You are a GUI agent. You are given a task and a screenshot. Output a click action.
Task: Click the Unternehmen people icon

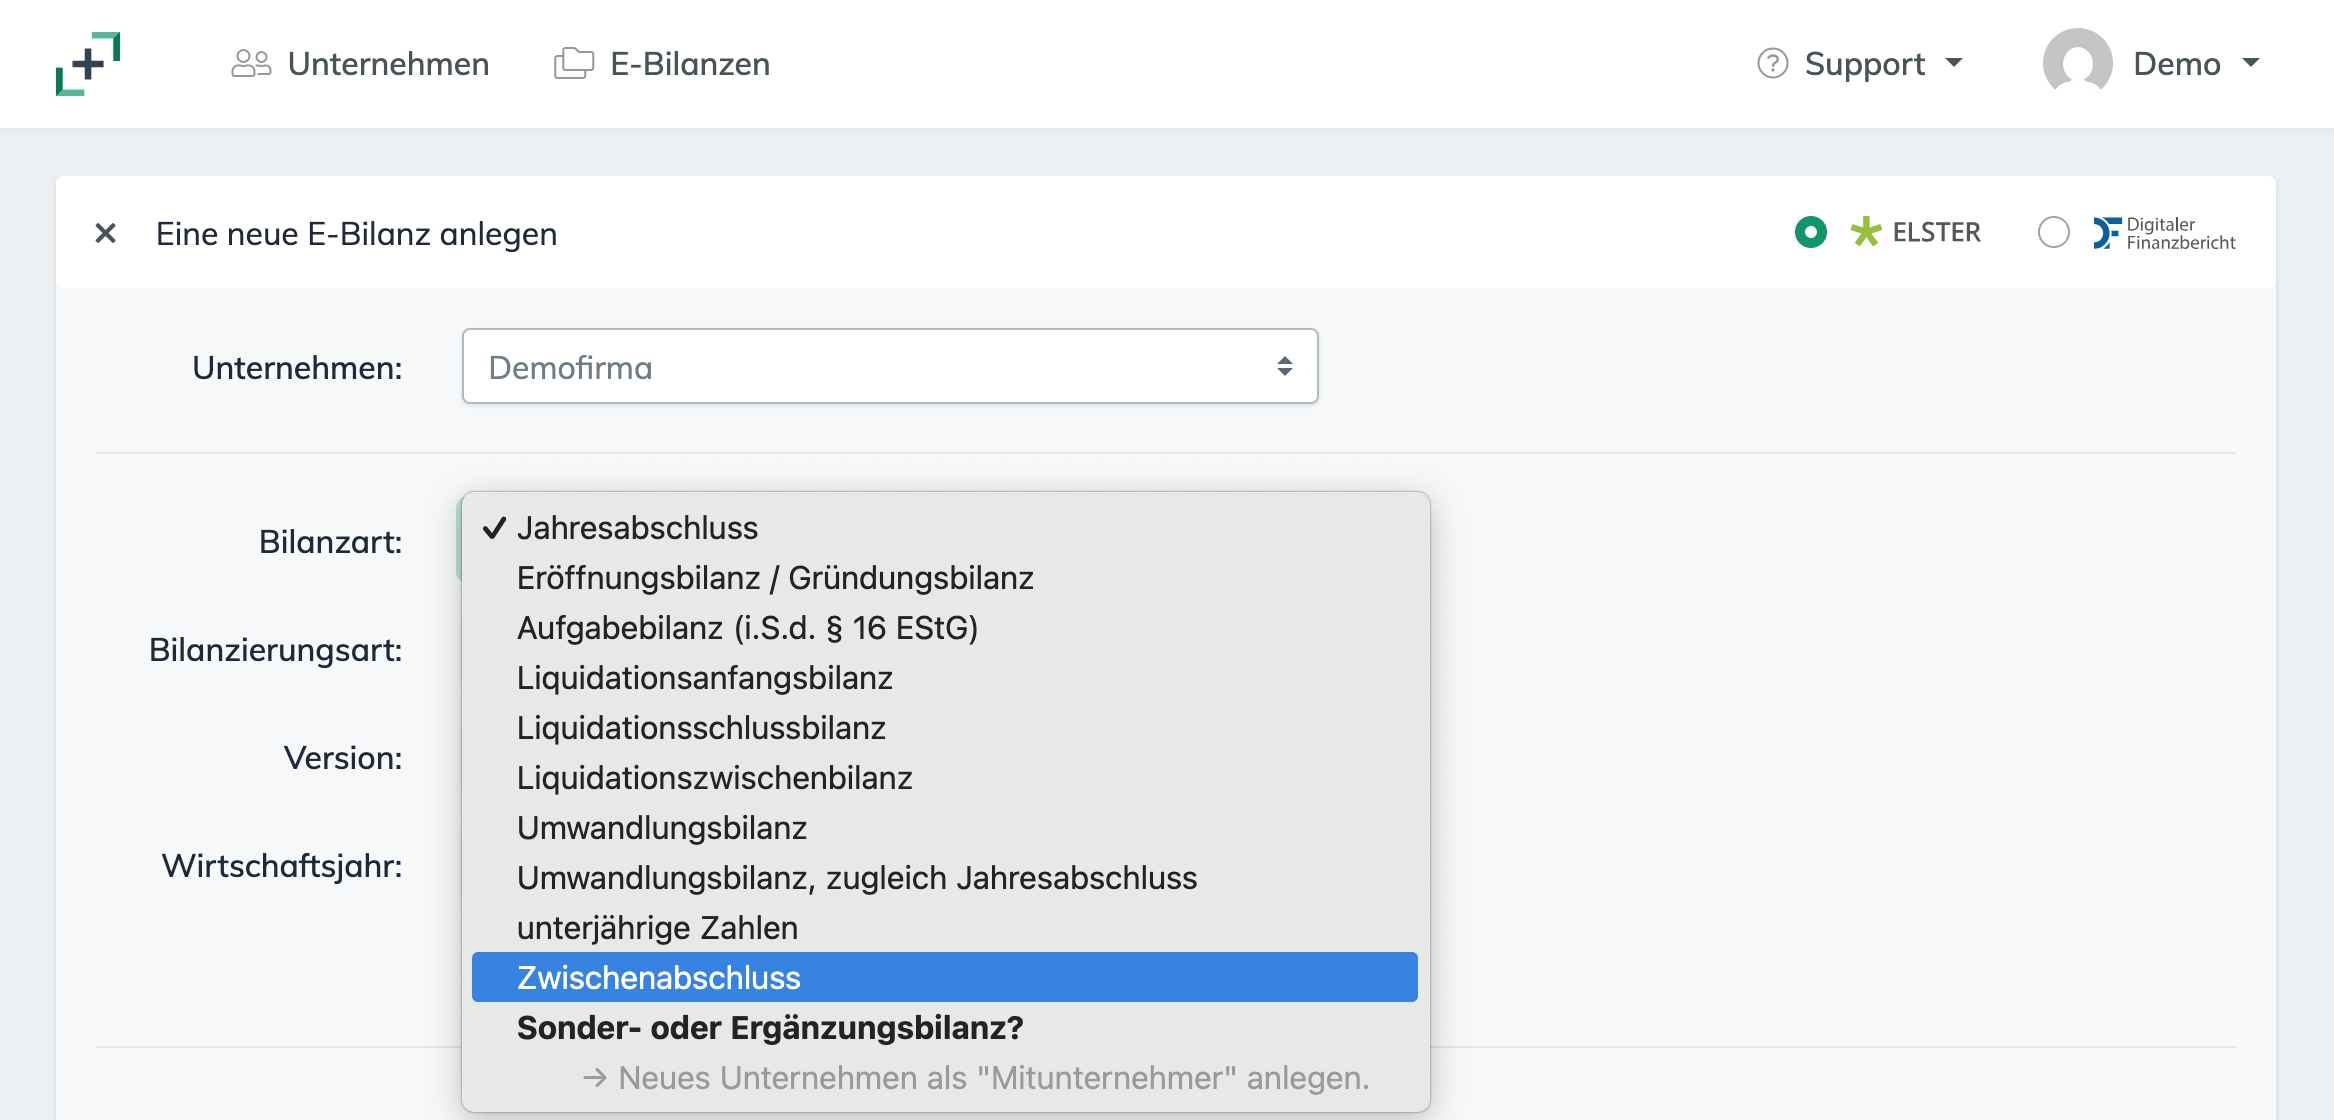(x=251, y=64)
